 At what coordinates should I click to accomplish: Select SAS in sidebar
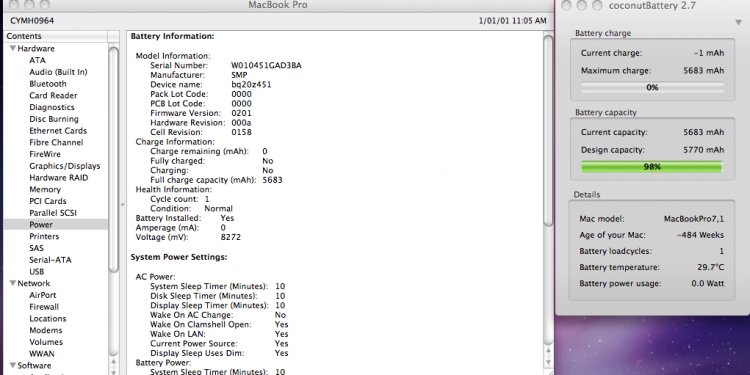point(36,248)
